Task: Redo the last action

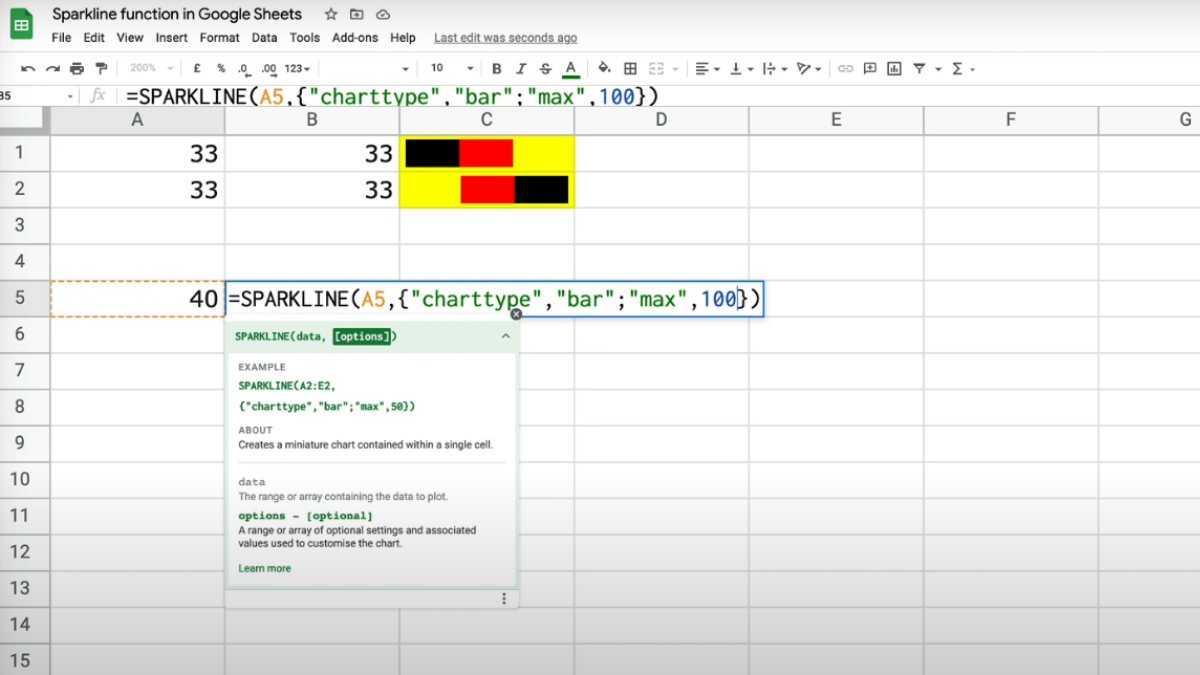Action: (53, 69)
